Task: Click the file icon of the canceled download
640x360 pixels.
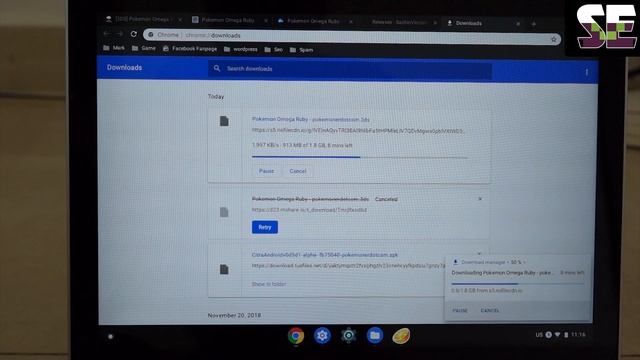Action: [x=224, y=212]
